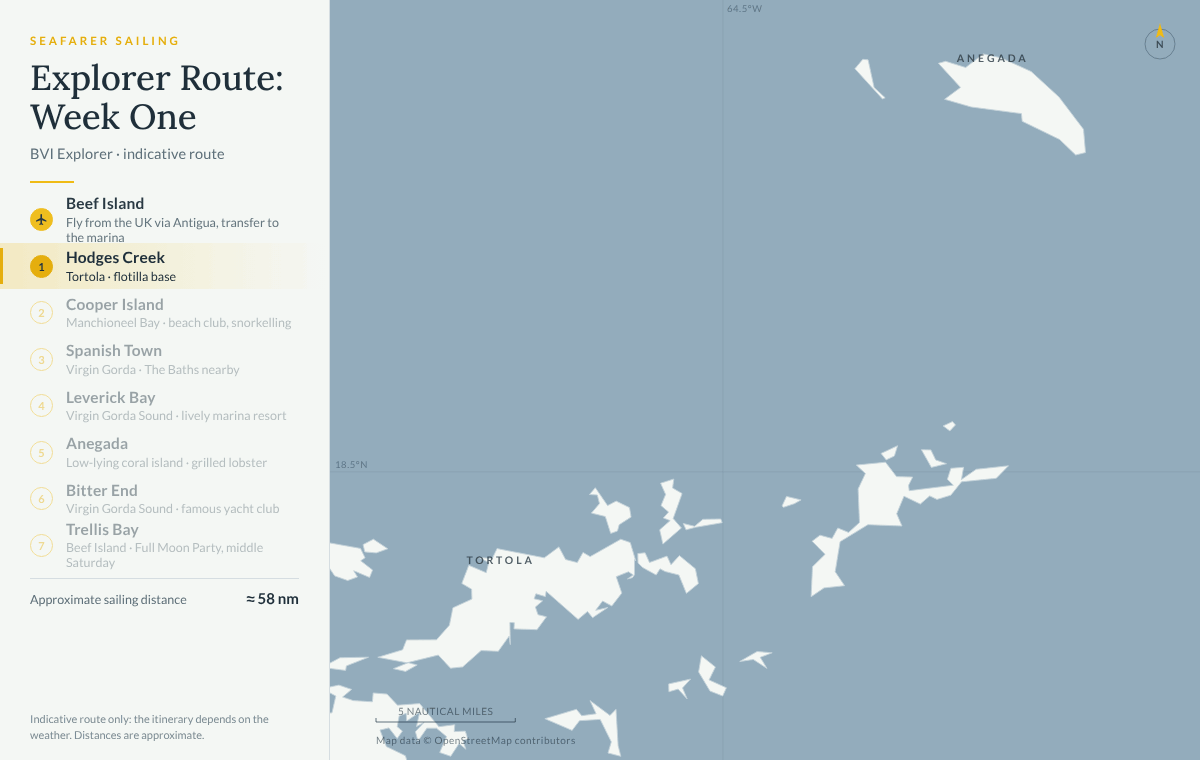The image size is (1200, 760).
Task: Click 'Fly from the UK via Antigua' description
Action: tap(172, 230)
